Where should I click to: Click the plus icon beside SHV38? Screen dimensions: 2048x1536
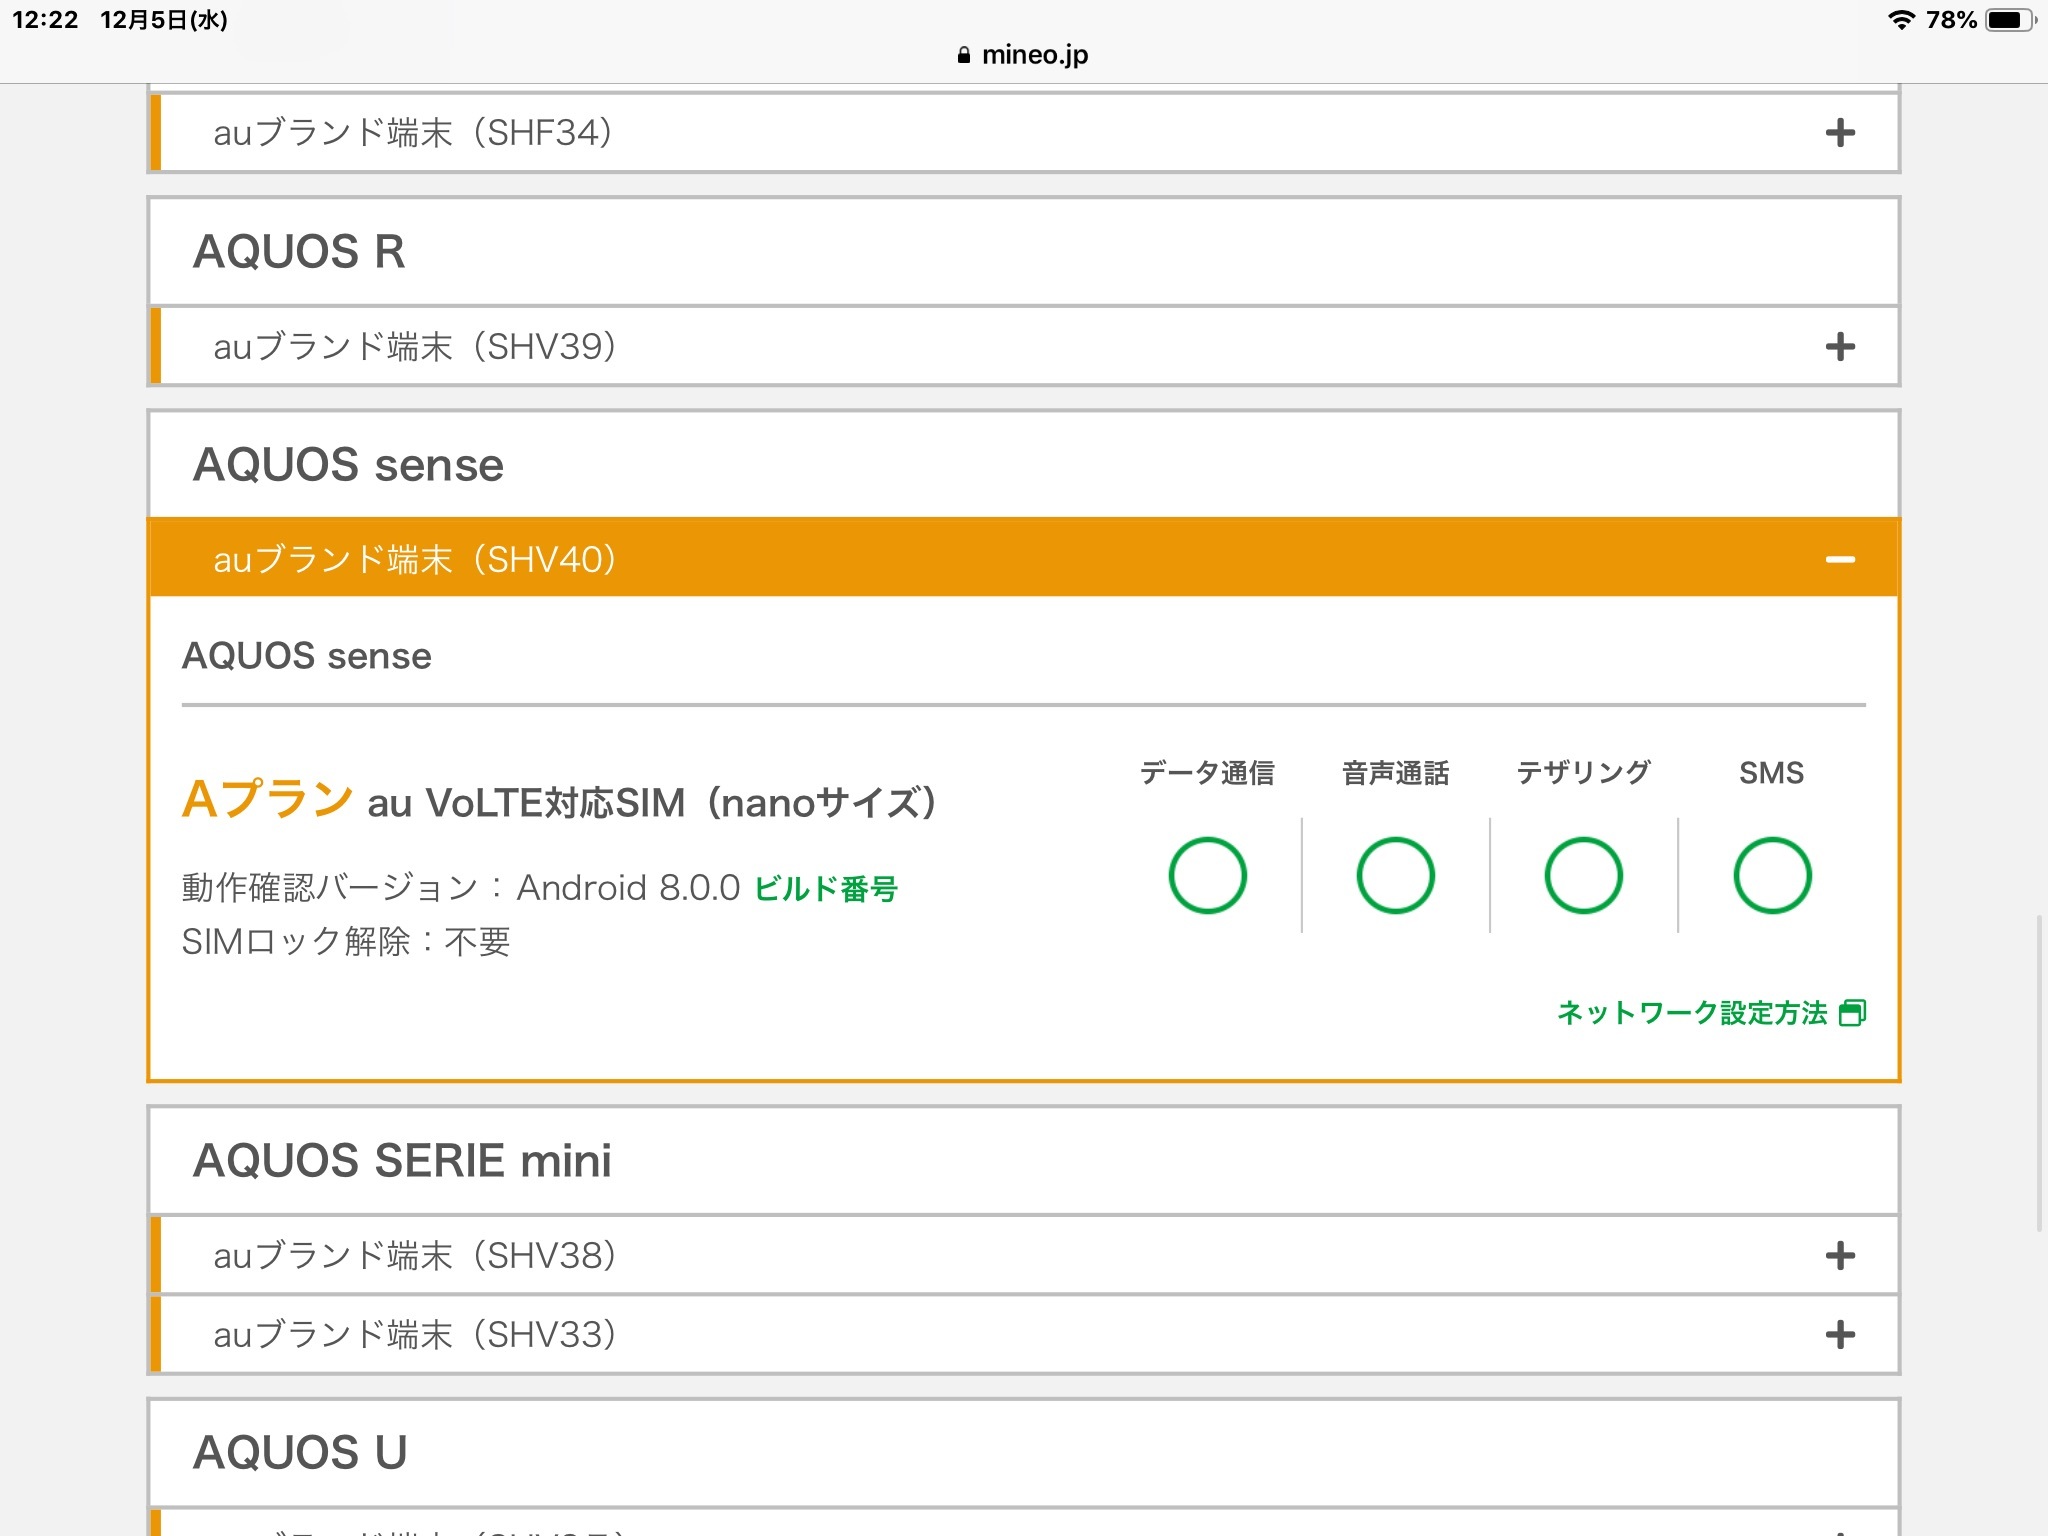coord(1839,1256)
